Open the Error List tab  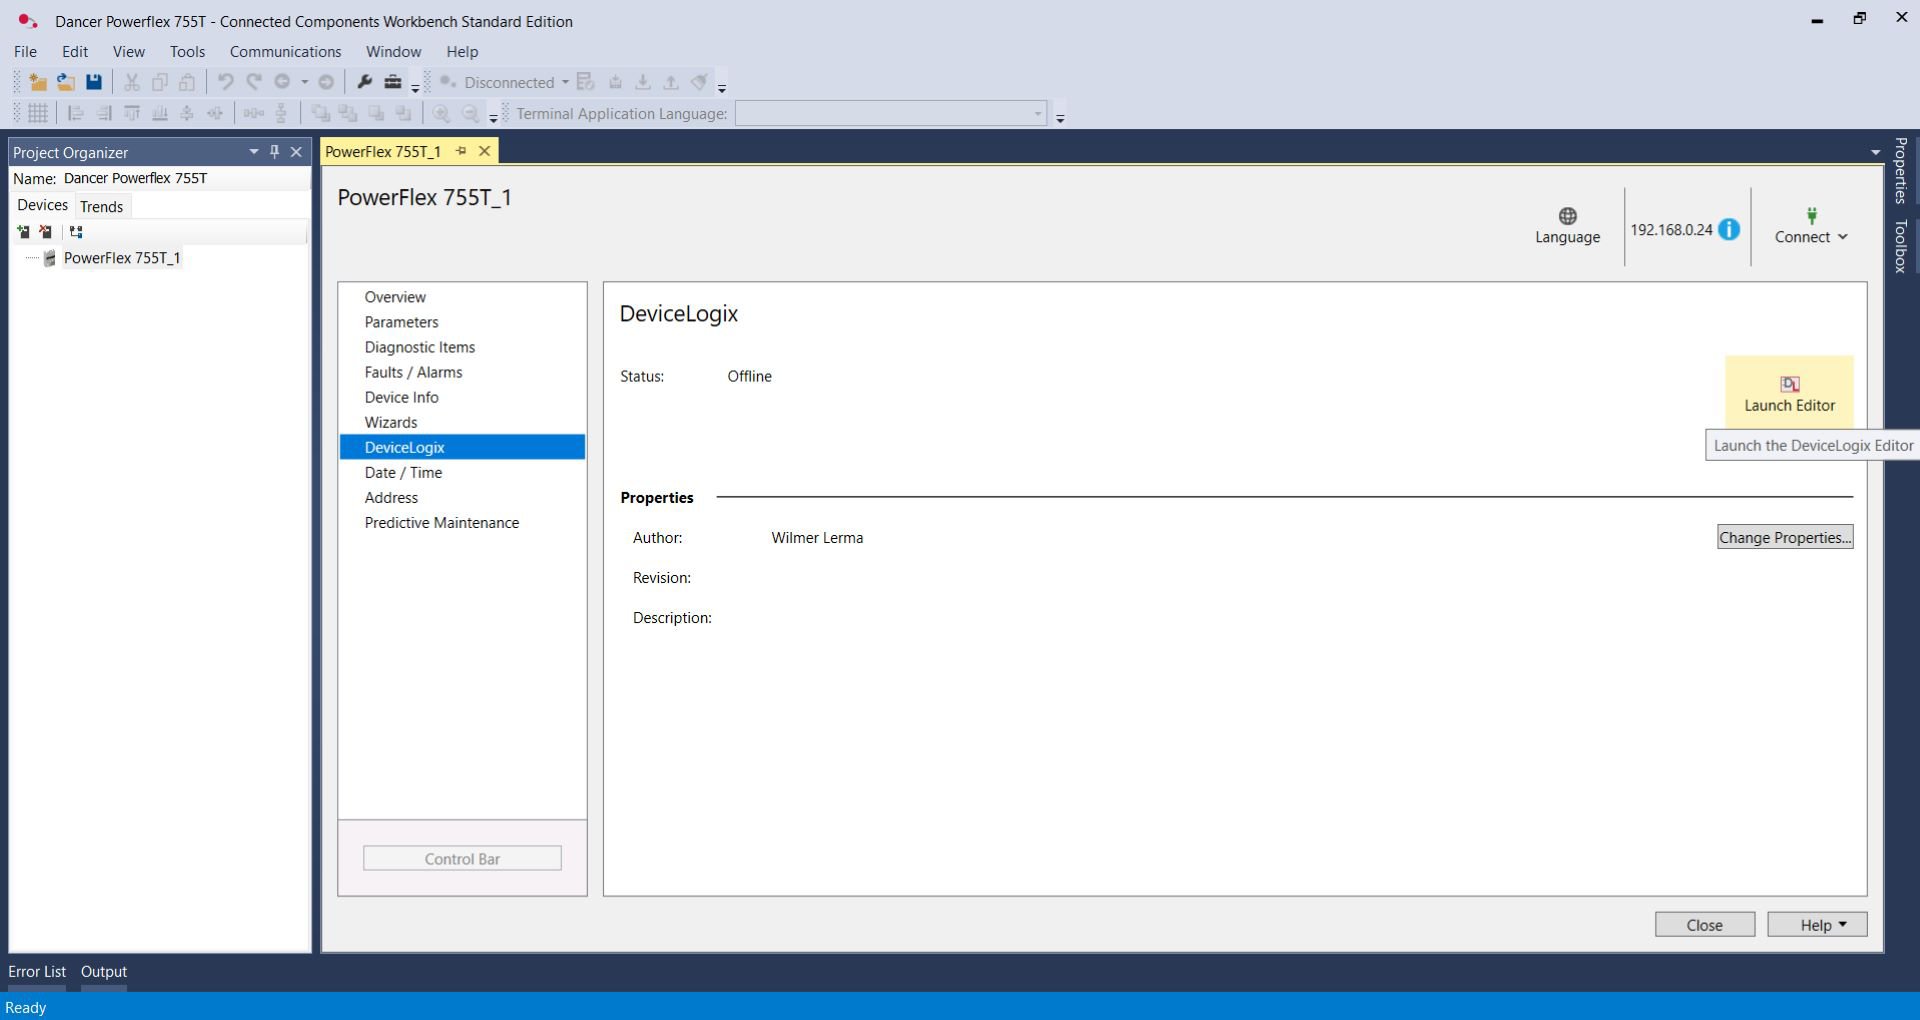(37, 971)
